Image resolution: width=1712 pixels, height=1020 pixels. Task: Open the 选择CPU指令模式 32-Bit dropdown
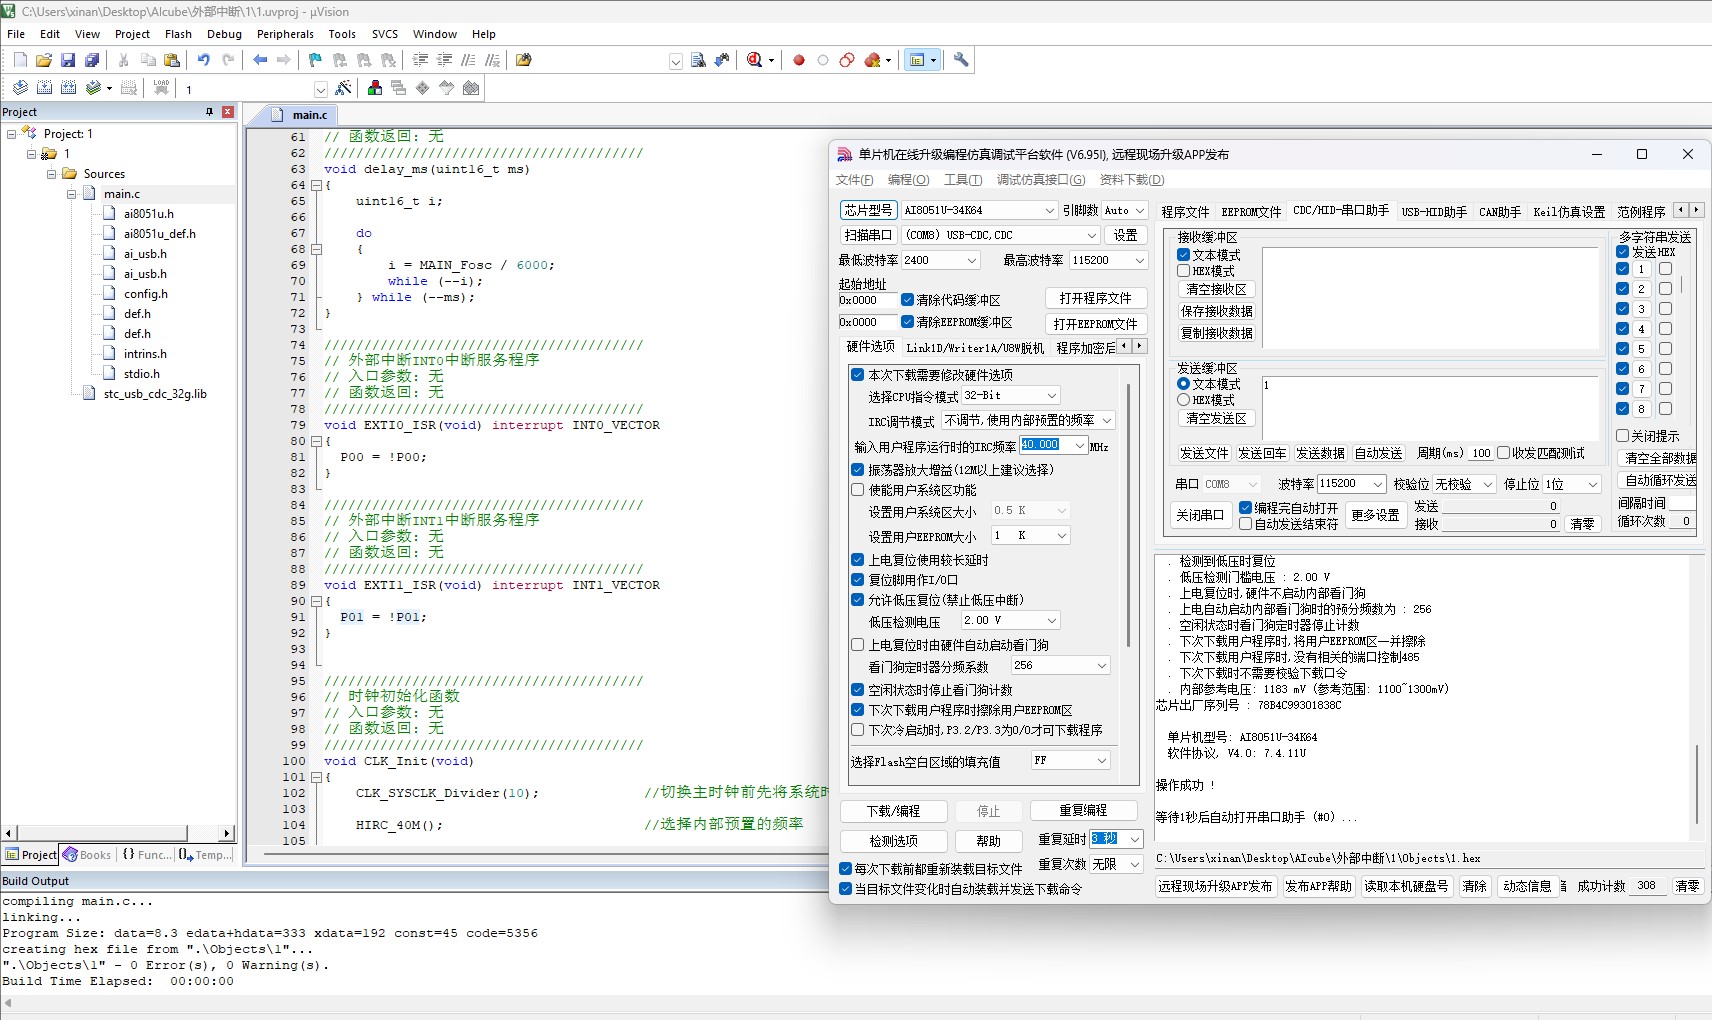[x=1010, y=396]
